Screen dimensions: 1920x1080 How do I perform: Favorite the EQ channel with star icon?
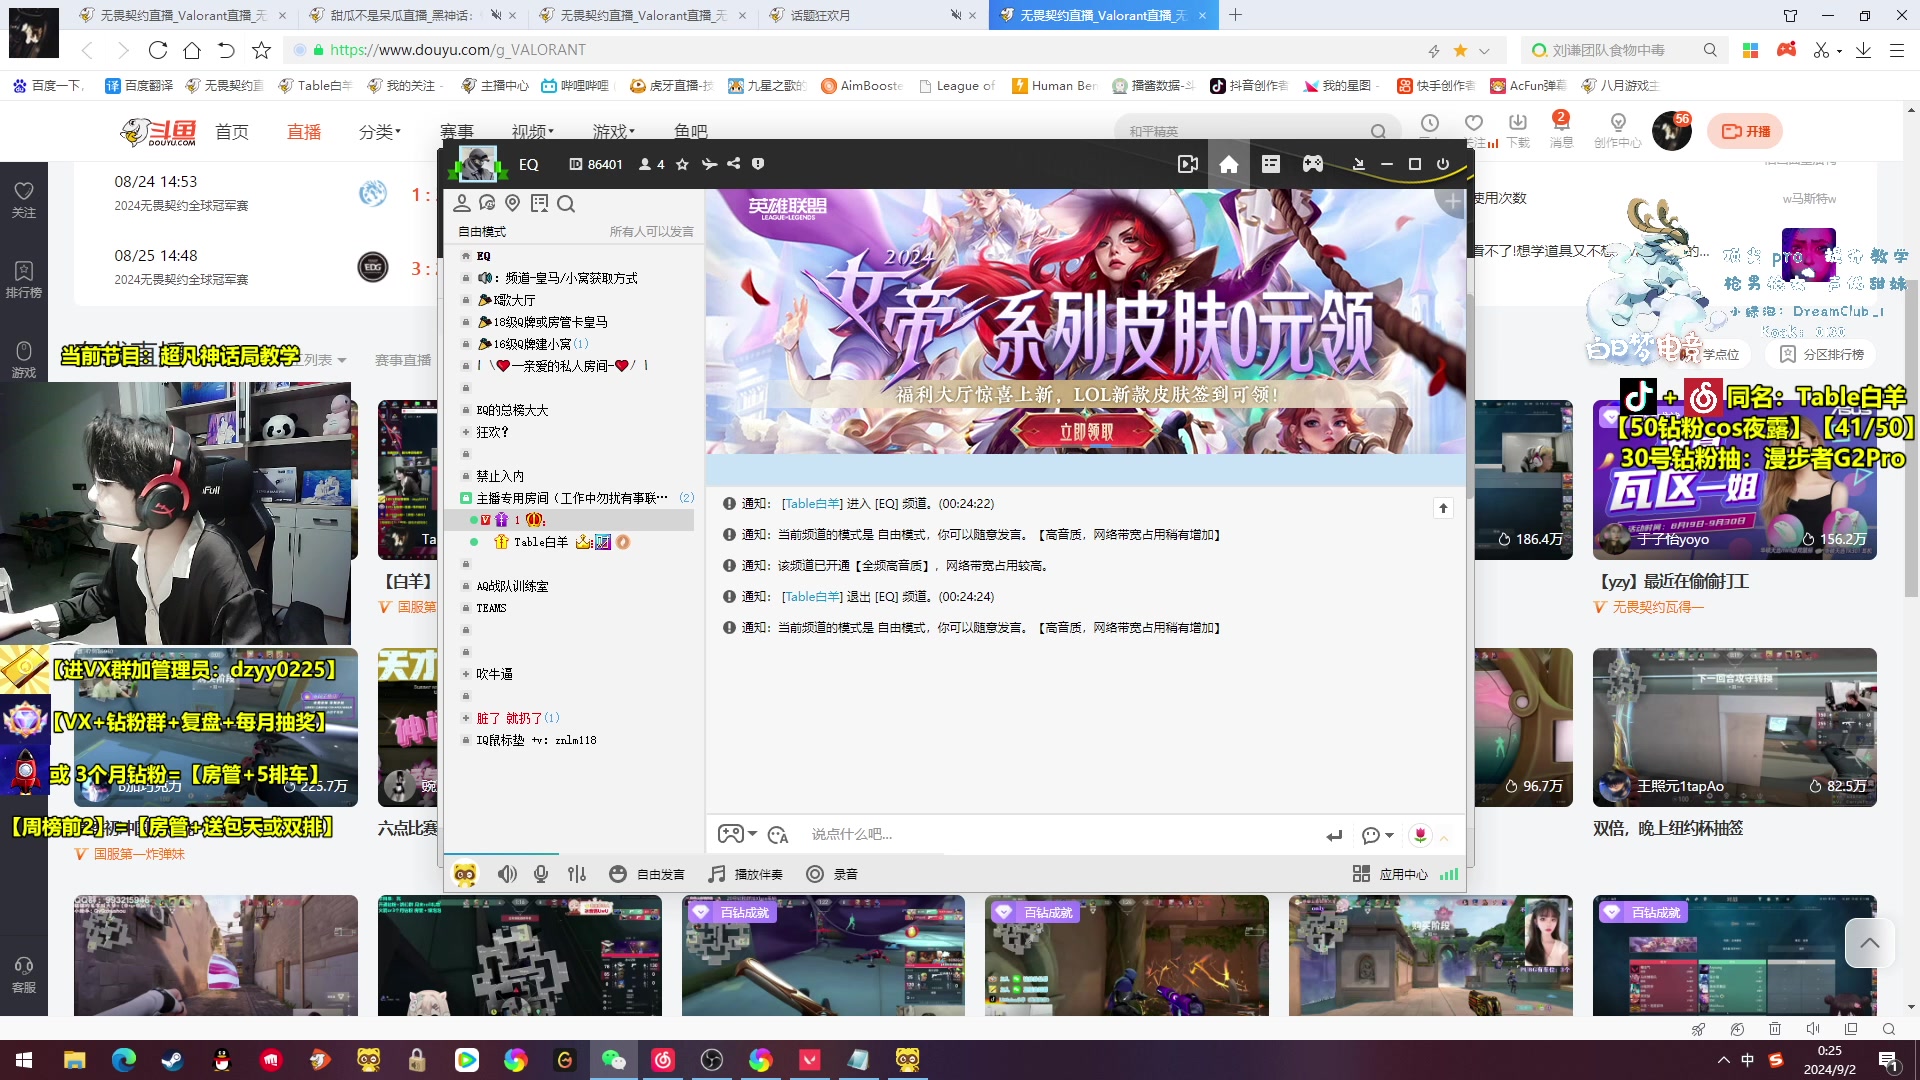[682, 164]
